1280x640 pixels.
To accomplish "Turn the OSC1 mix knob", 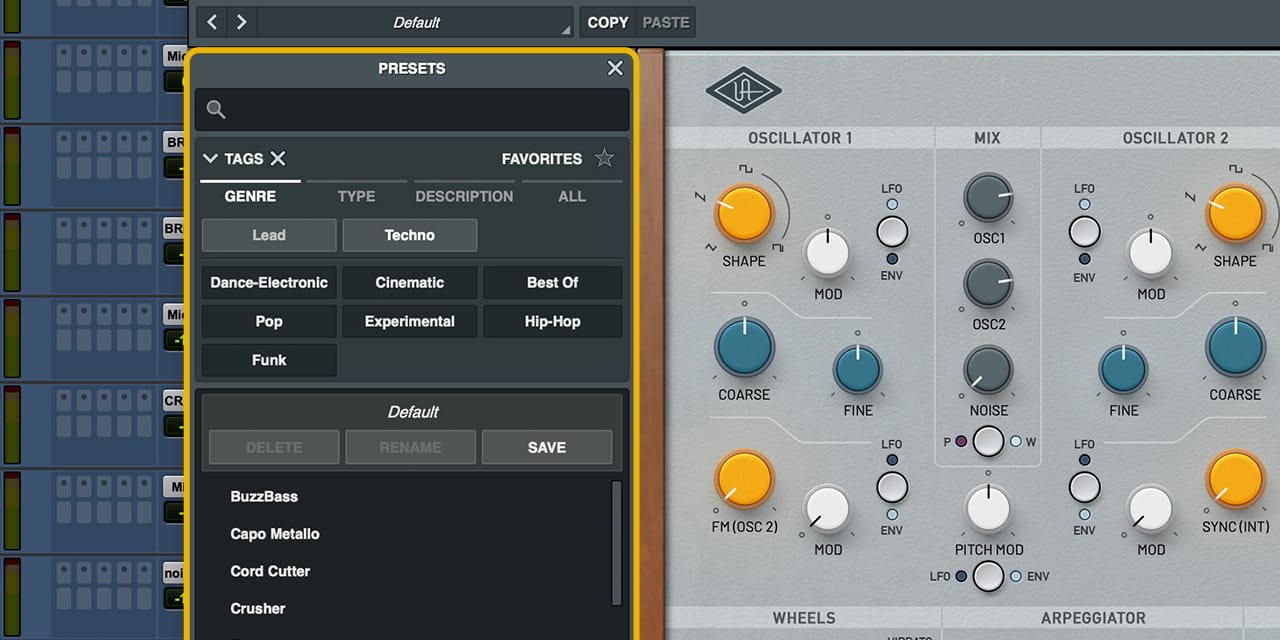I will click(x=988, y=197).
